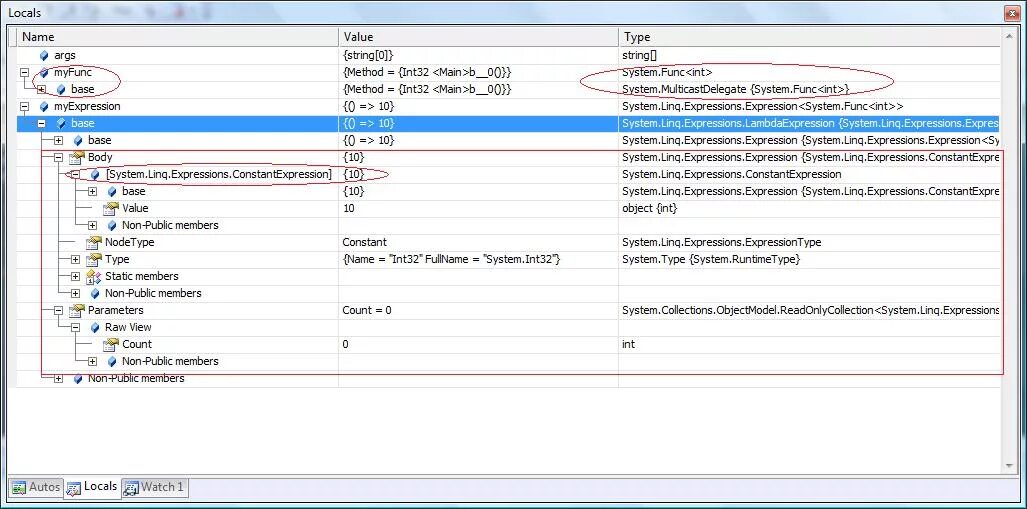The height and width of the screenshot is (509, 1027).
Task: Click the Raw View icon
Action: coord(95,328)
